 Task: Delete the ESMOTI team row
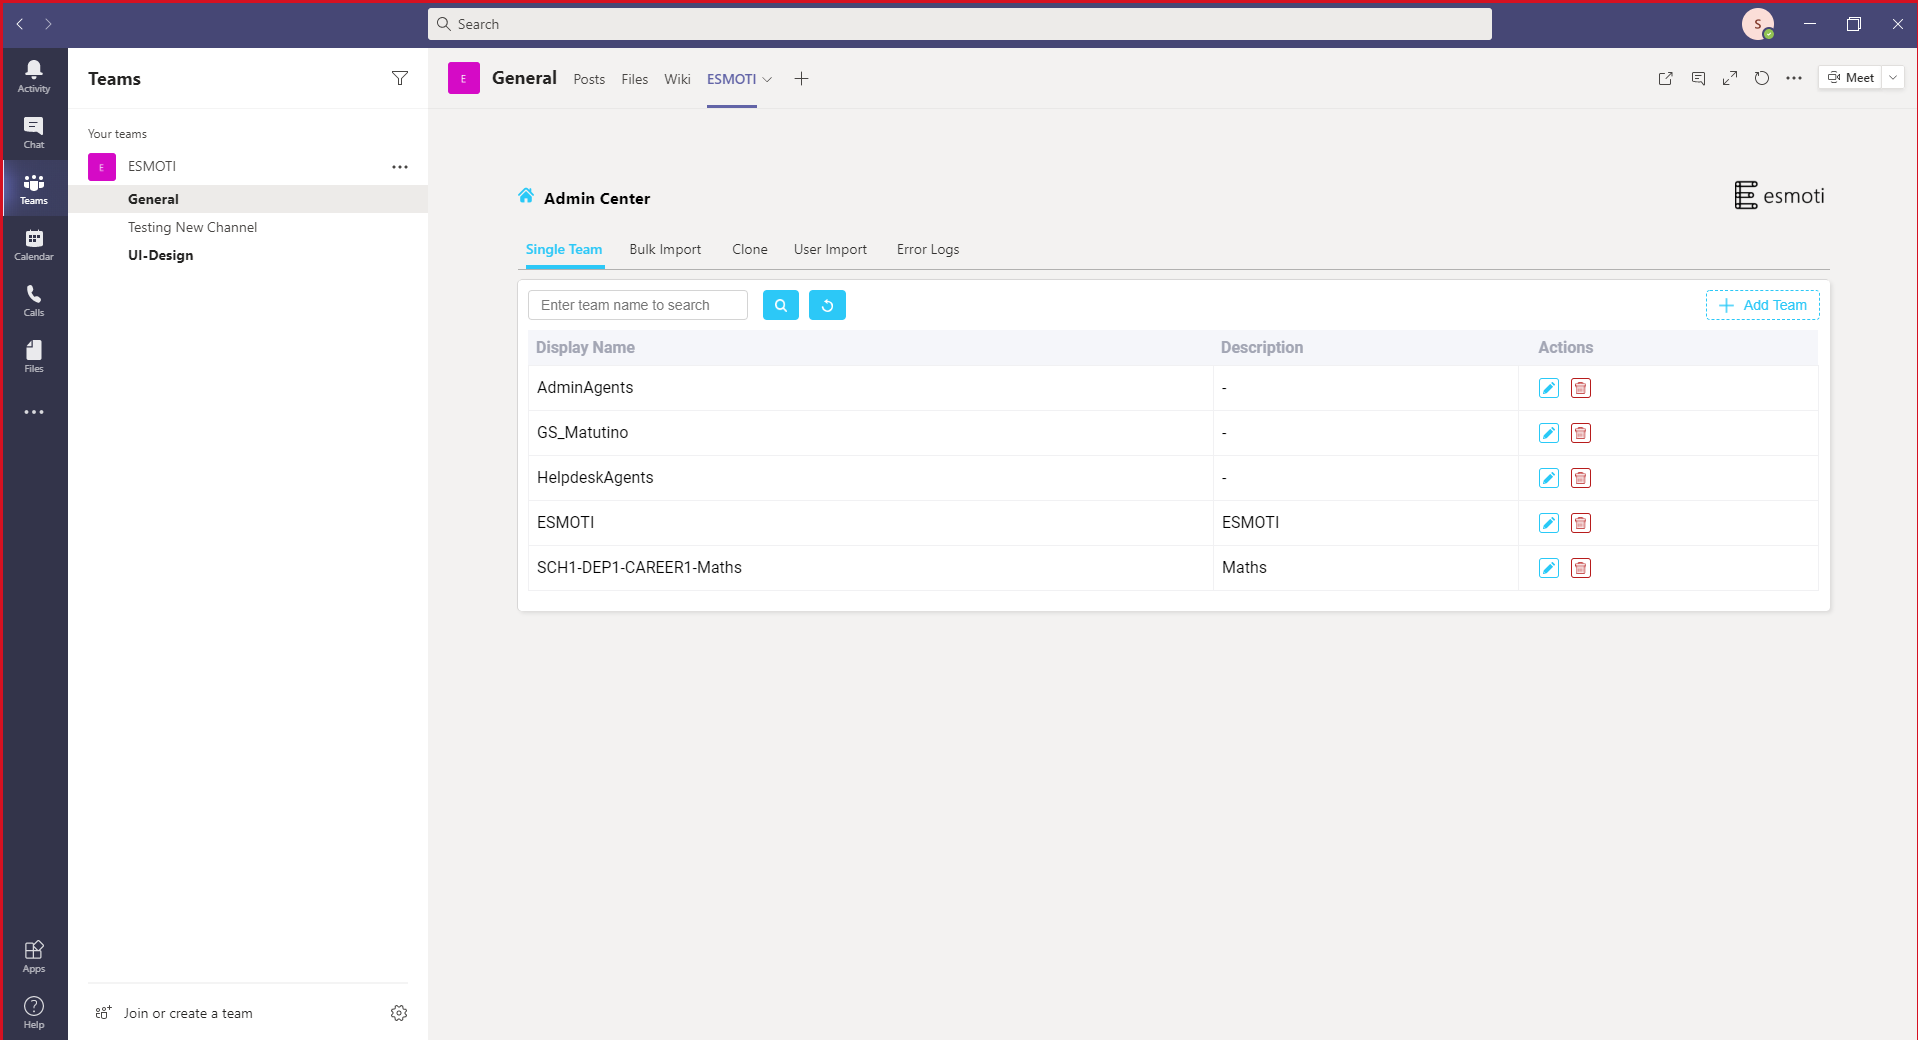1581,523
